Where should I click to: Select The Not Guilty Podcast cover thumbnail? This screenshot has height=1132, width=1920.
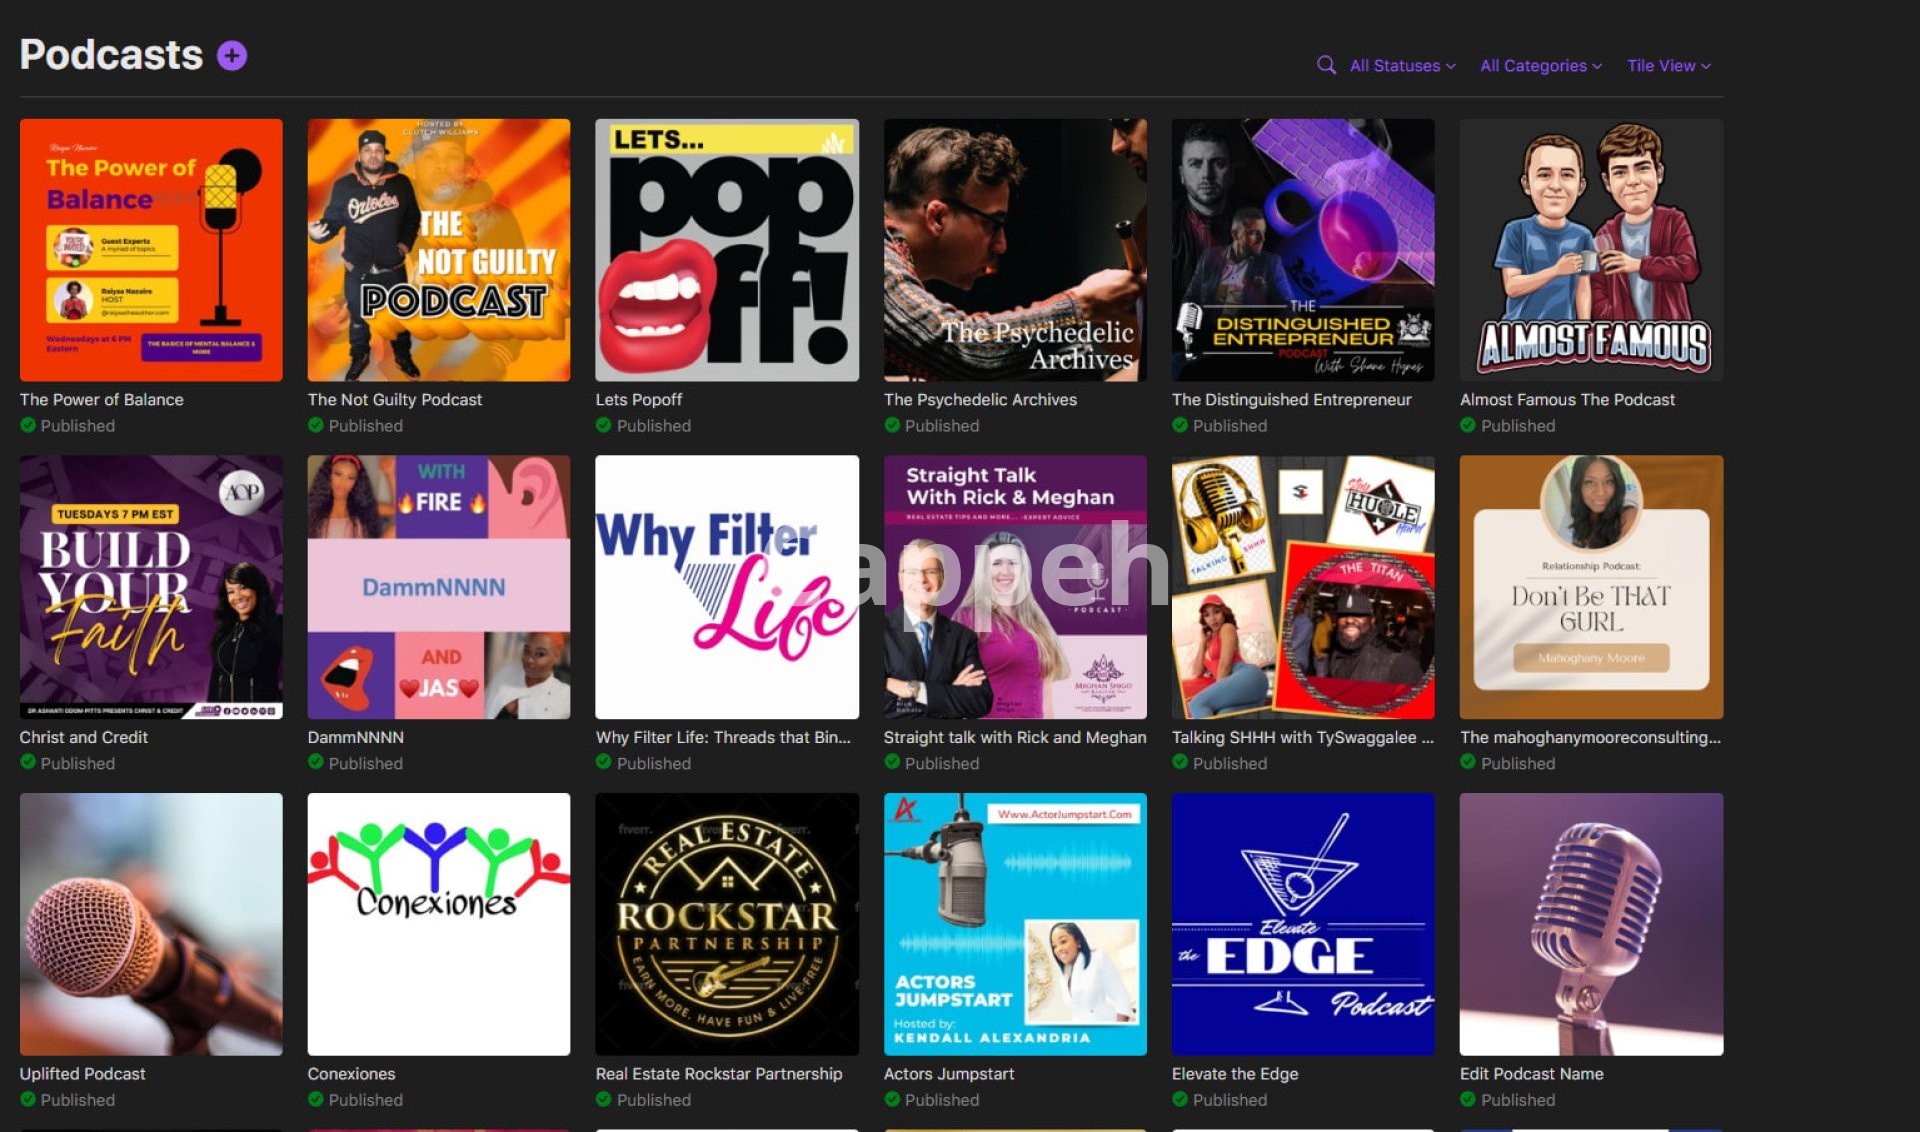pyautogui.click(x=439, y=250)
